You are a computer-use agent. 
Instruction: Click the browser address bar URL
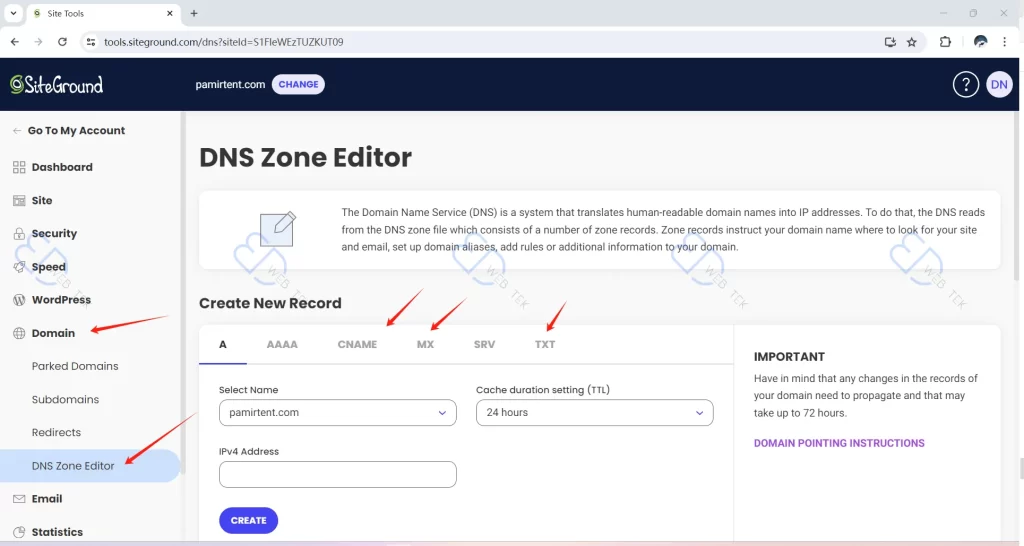[223, 42]
